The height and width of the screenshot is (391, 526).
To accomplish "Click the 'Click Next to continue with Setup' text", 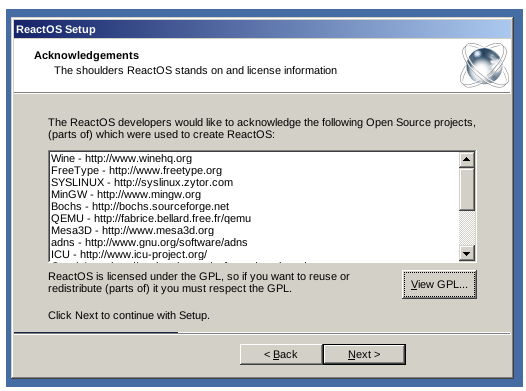I will [129, 316].
